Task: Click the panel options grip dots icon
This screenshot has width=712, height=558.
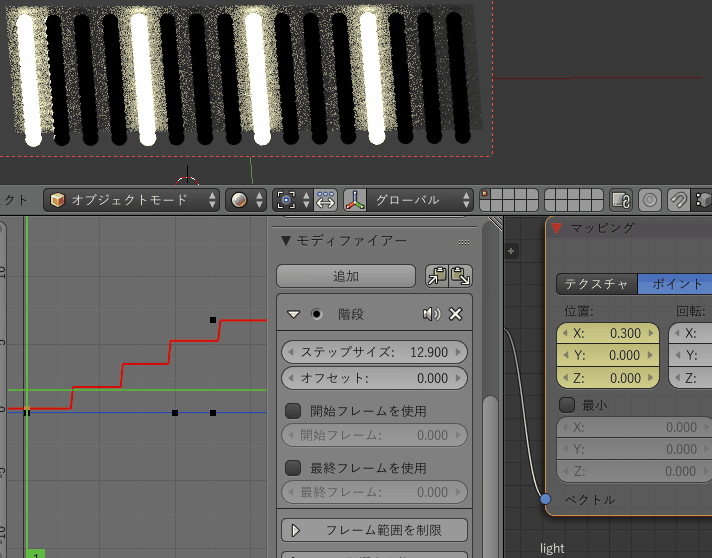Action: pyautogui.click(x=464, y=242)
